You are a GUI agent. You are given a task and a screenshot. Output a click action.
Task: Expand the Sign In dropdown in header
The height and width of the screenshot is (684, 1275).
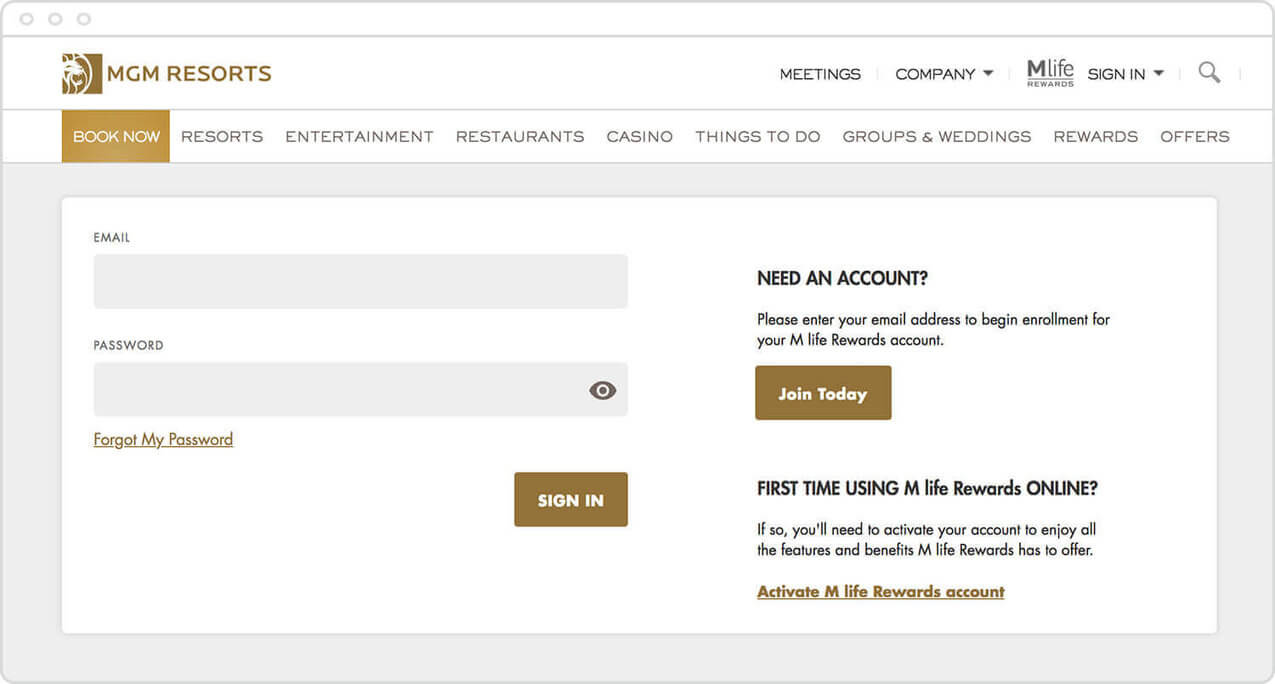(x=1125, y=74)
